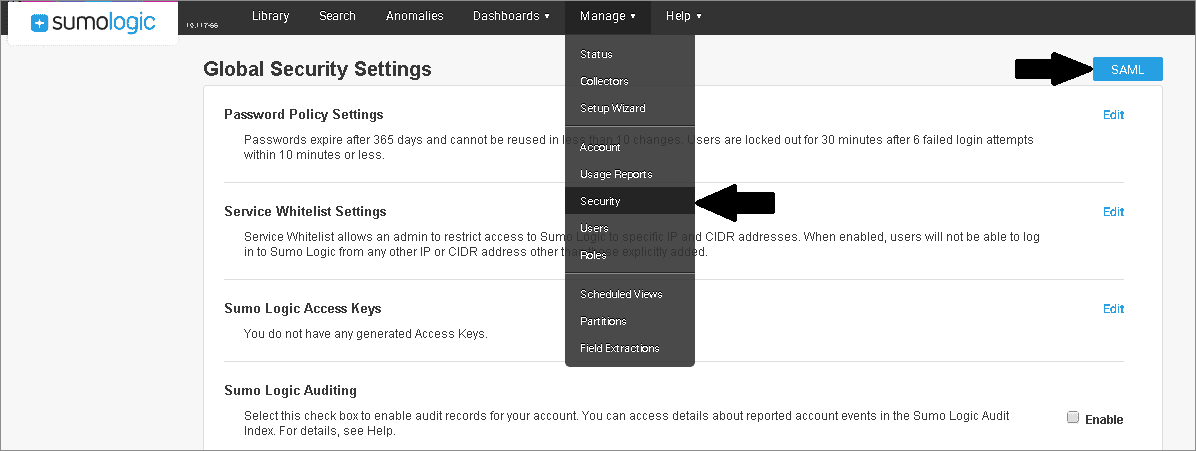Go to the Search tab
This screenshot has height=451, width=1196.
point(337,16)
